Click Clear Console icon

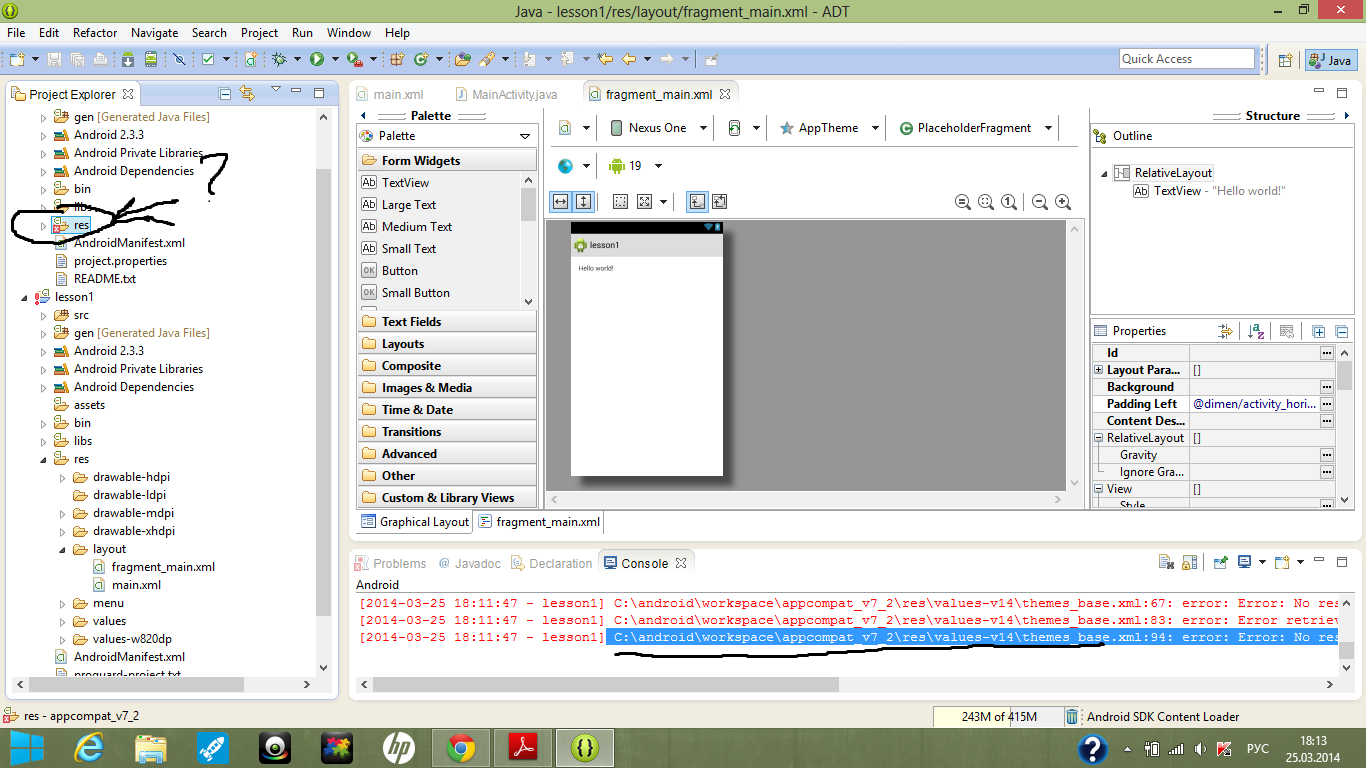coord(1166,563)
